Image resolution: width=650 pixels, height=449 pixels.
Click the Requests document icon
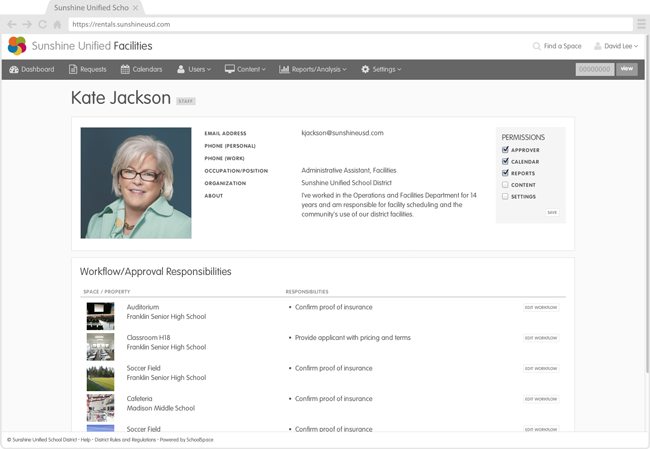(x=73, y=69)
